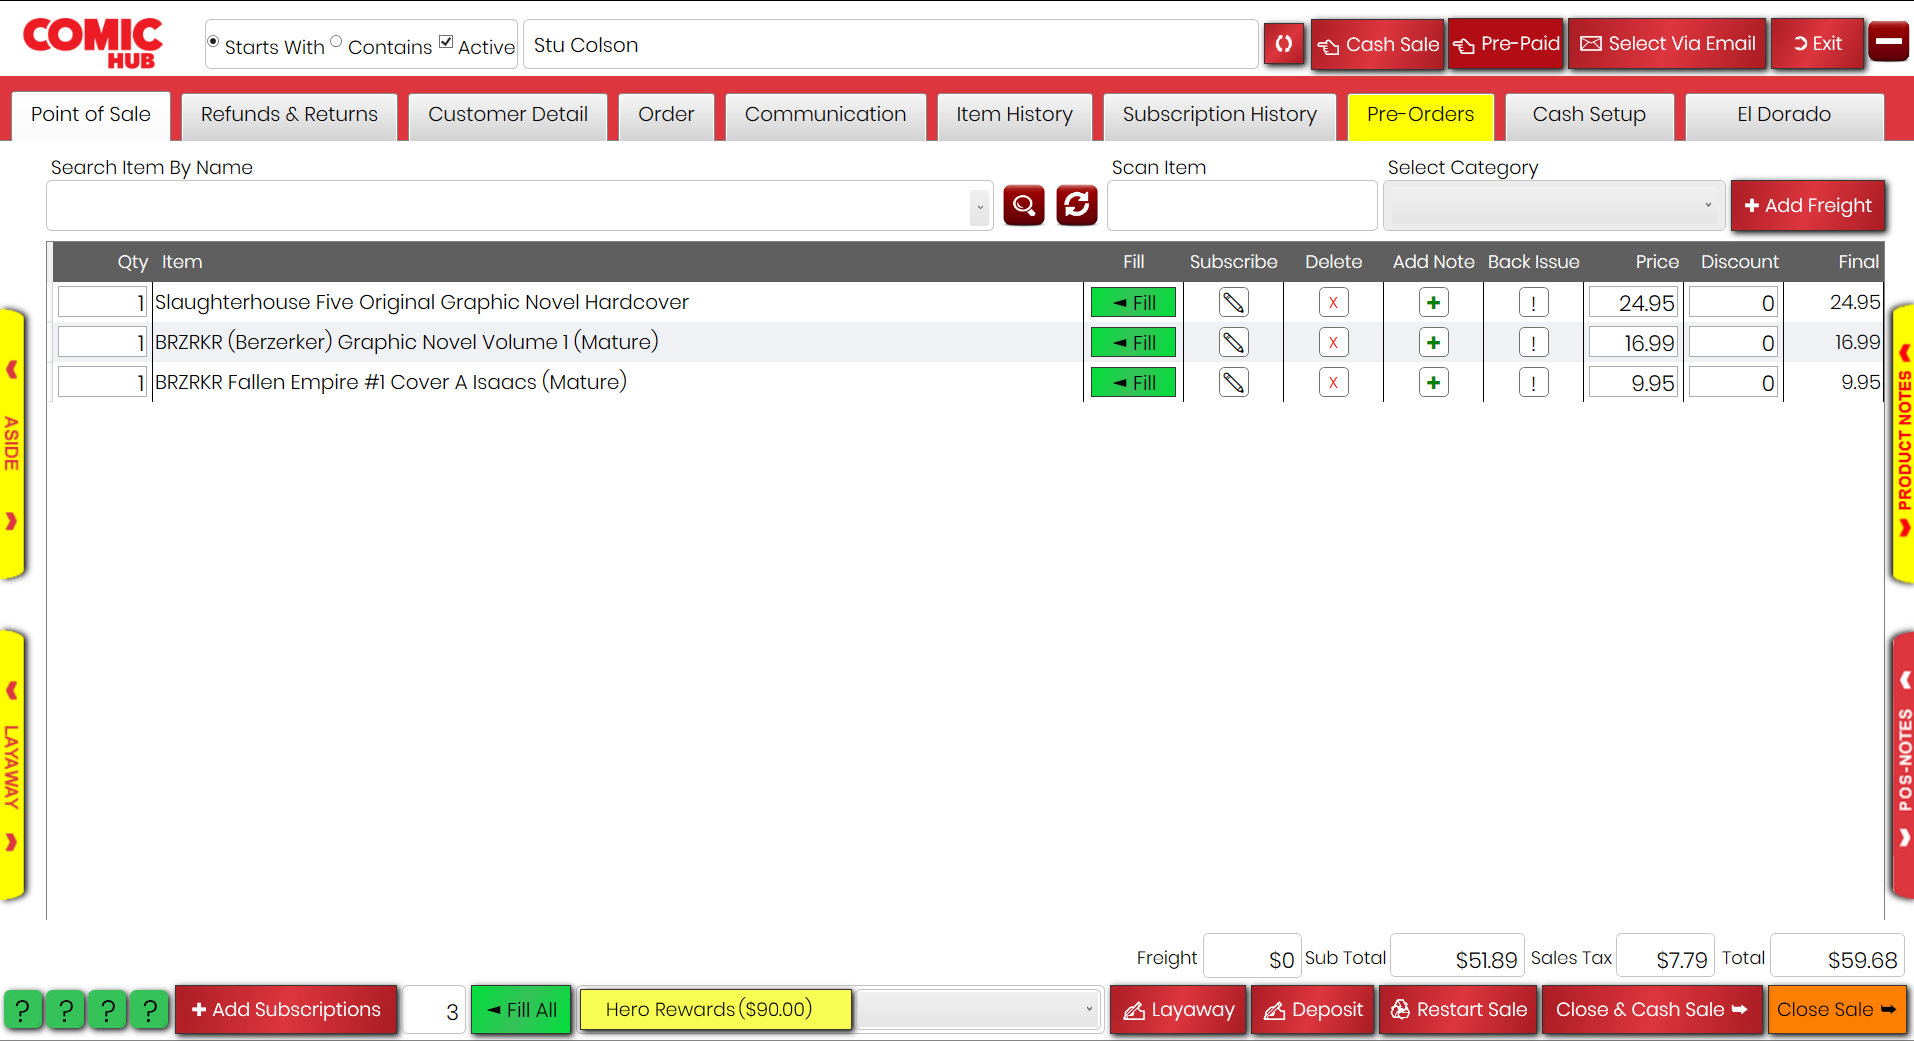Expand the Search Item By Name dropdown

[980, 207]
